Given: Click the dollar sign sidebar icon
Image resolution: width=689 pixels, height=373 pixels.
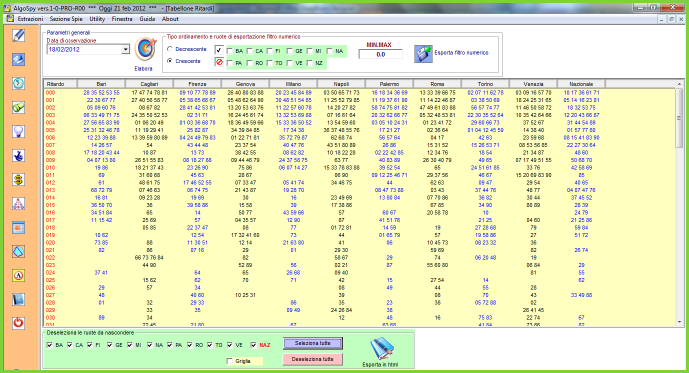Looking at the screenshot, I should 18,179.
